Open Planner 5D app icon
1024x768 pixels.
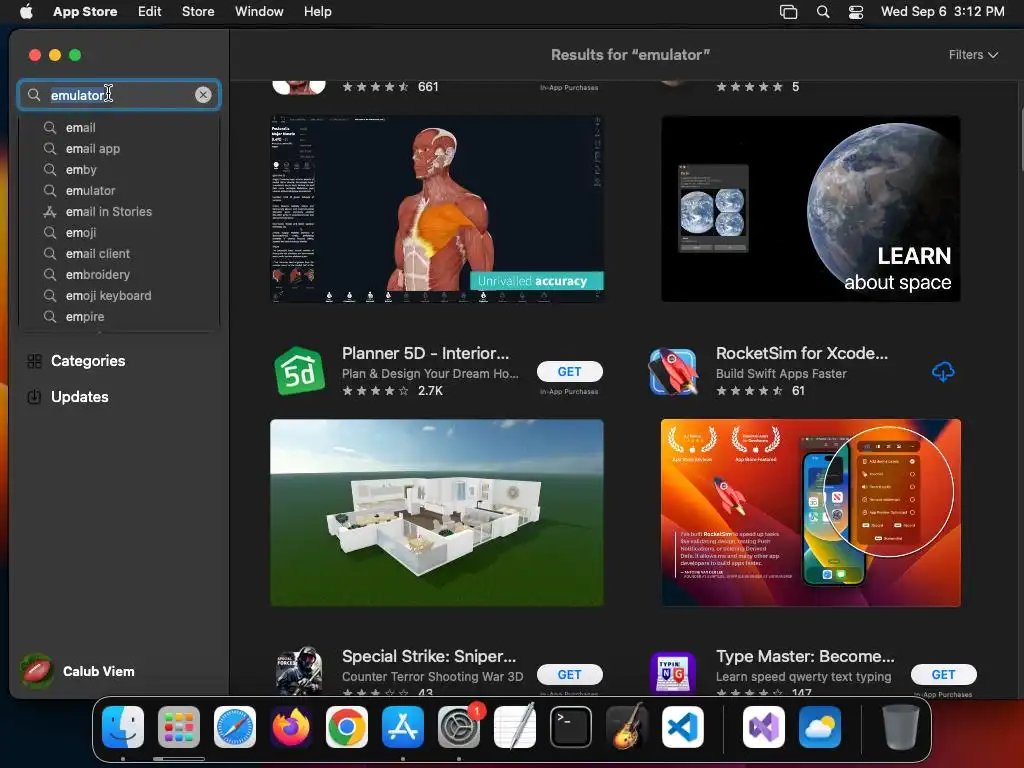click(299, 371)
